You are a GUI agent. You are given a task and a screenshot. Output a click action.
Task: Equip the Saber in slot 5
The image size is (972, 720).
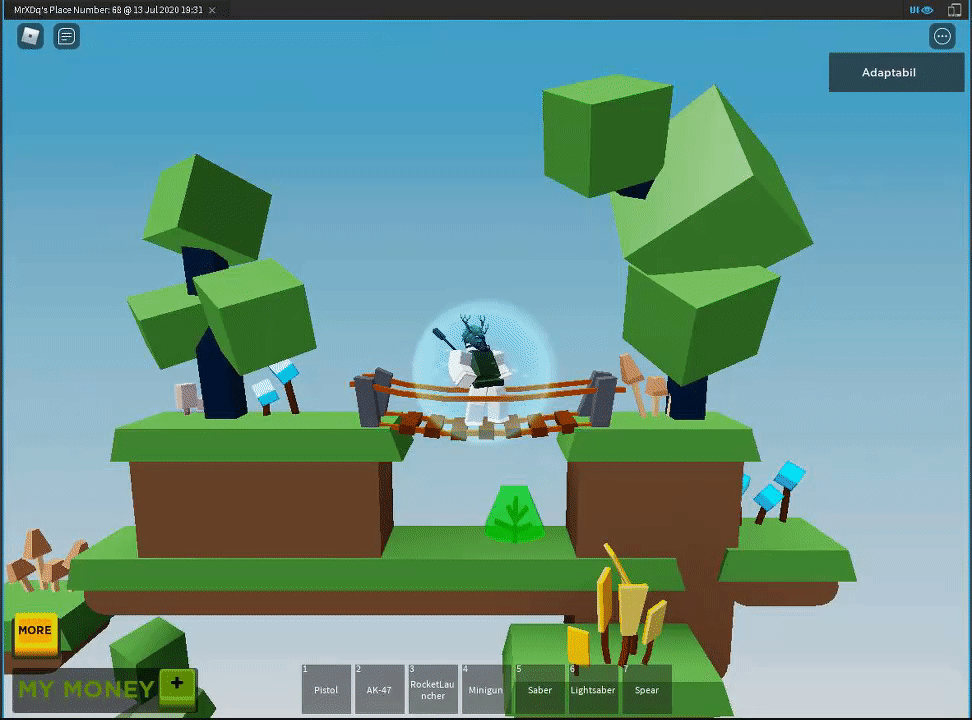pyautogui.click(x=539, y=689)
